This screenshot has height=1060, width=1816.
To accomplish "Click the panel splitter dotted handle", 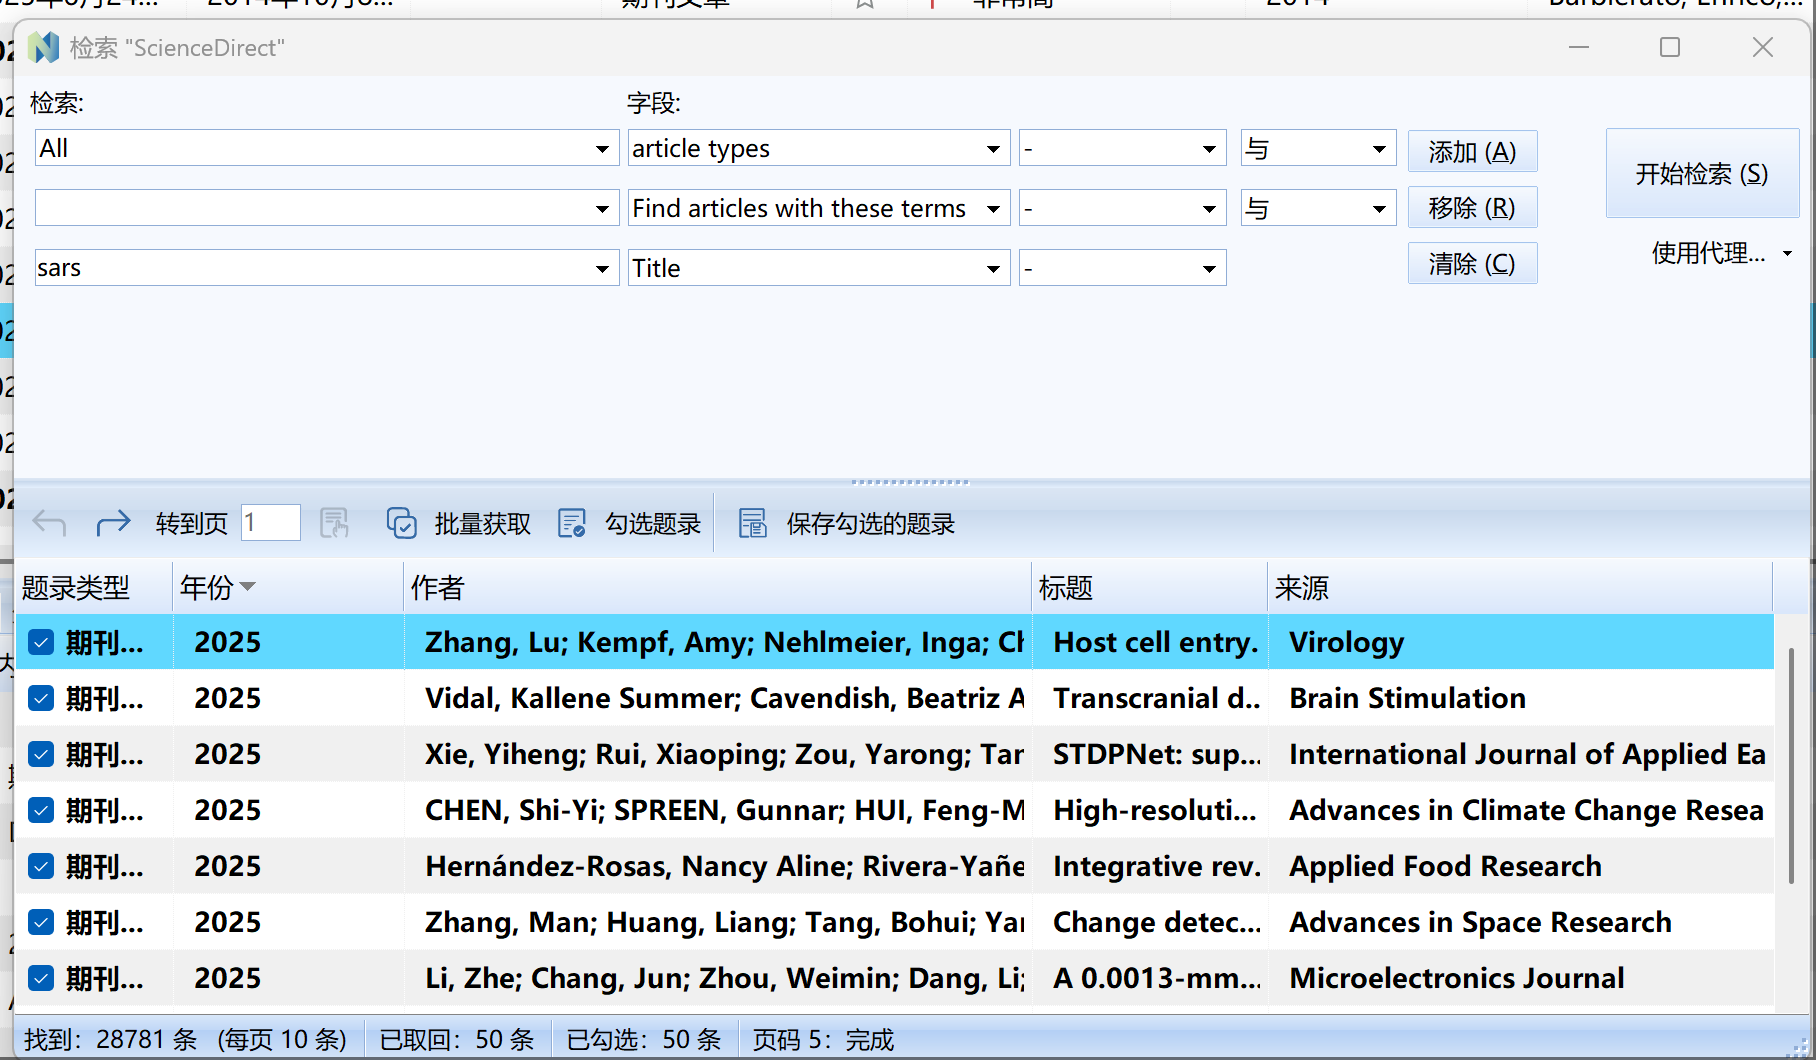I will click(x=909, y=482).
